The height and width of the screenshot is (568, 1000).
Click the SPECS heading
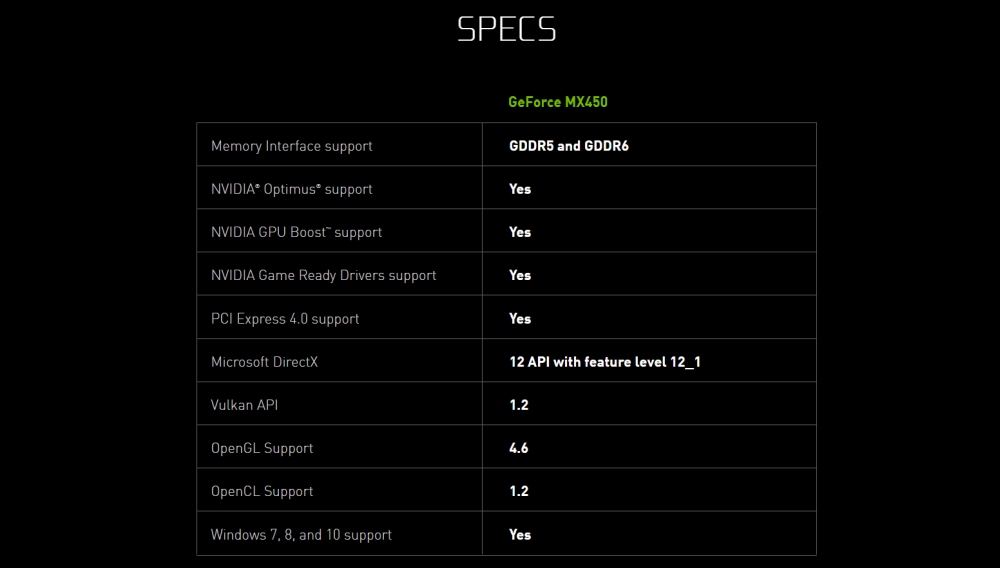coord(506,29)
